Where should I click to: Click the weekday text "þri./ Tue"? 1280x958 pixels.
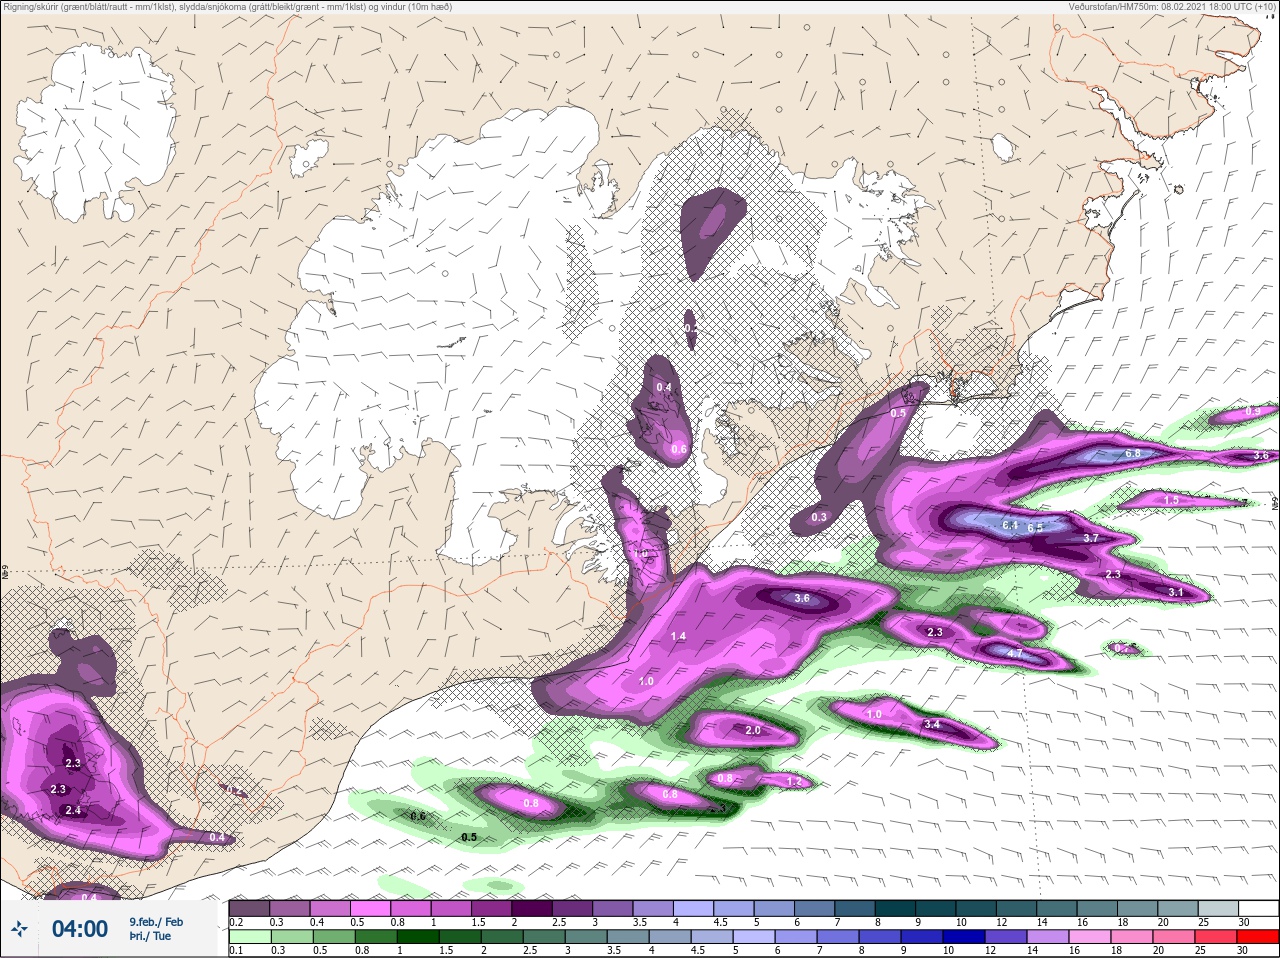pos(150,936)
